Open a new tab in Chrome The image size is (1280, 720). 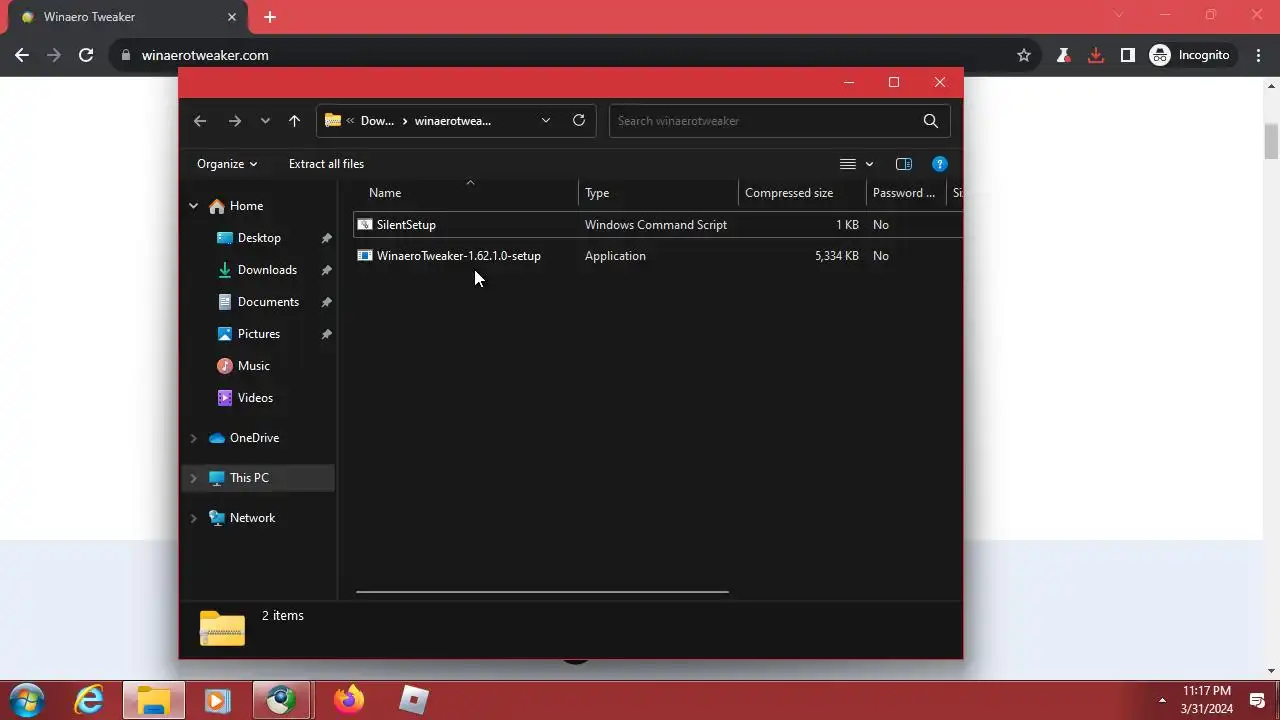[270, 17]
